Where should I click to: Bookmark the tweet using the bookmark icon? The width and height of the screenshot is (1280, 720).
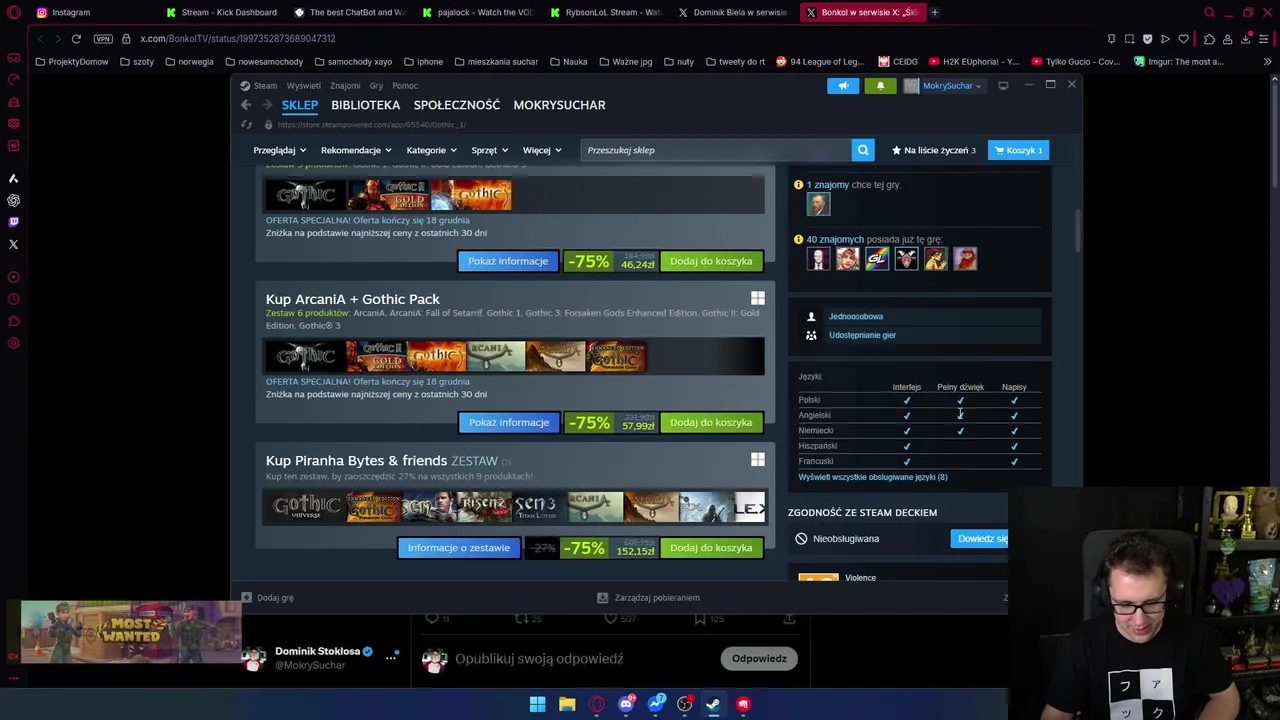[700, 619]
